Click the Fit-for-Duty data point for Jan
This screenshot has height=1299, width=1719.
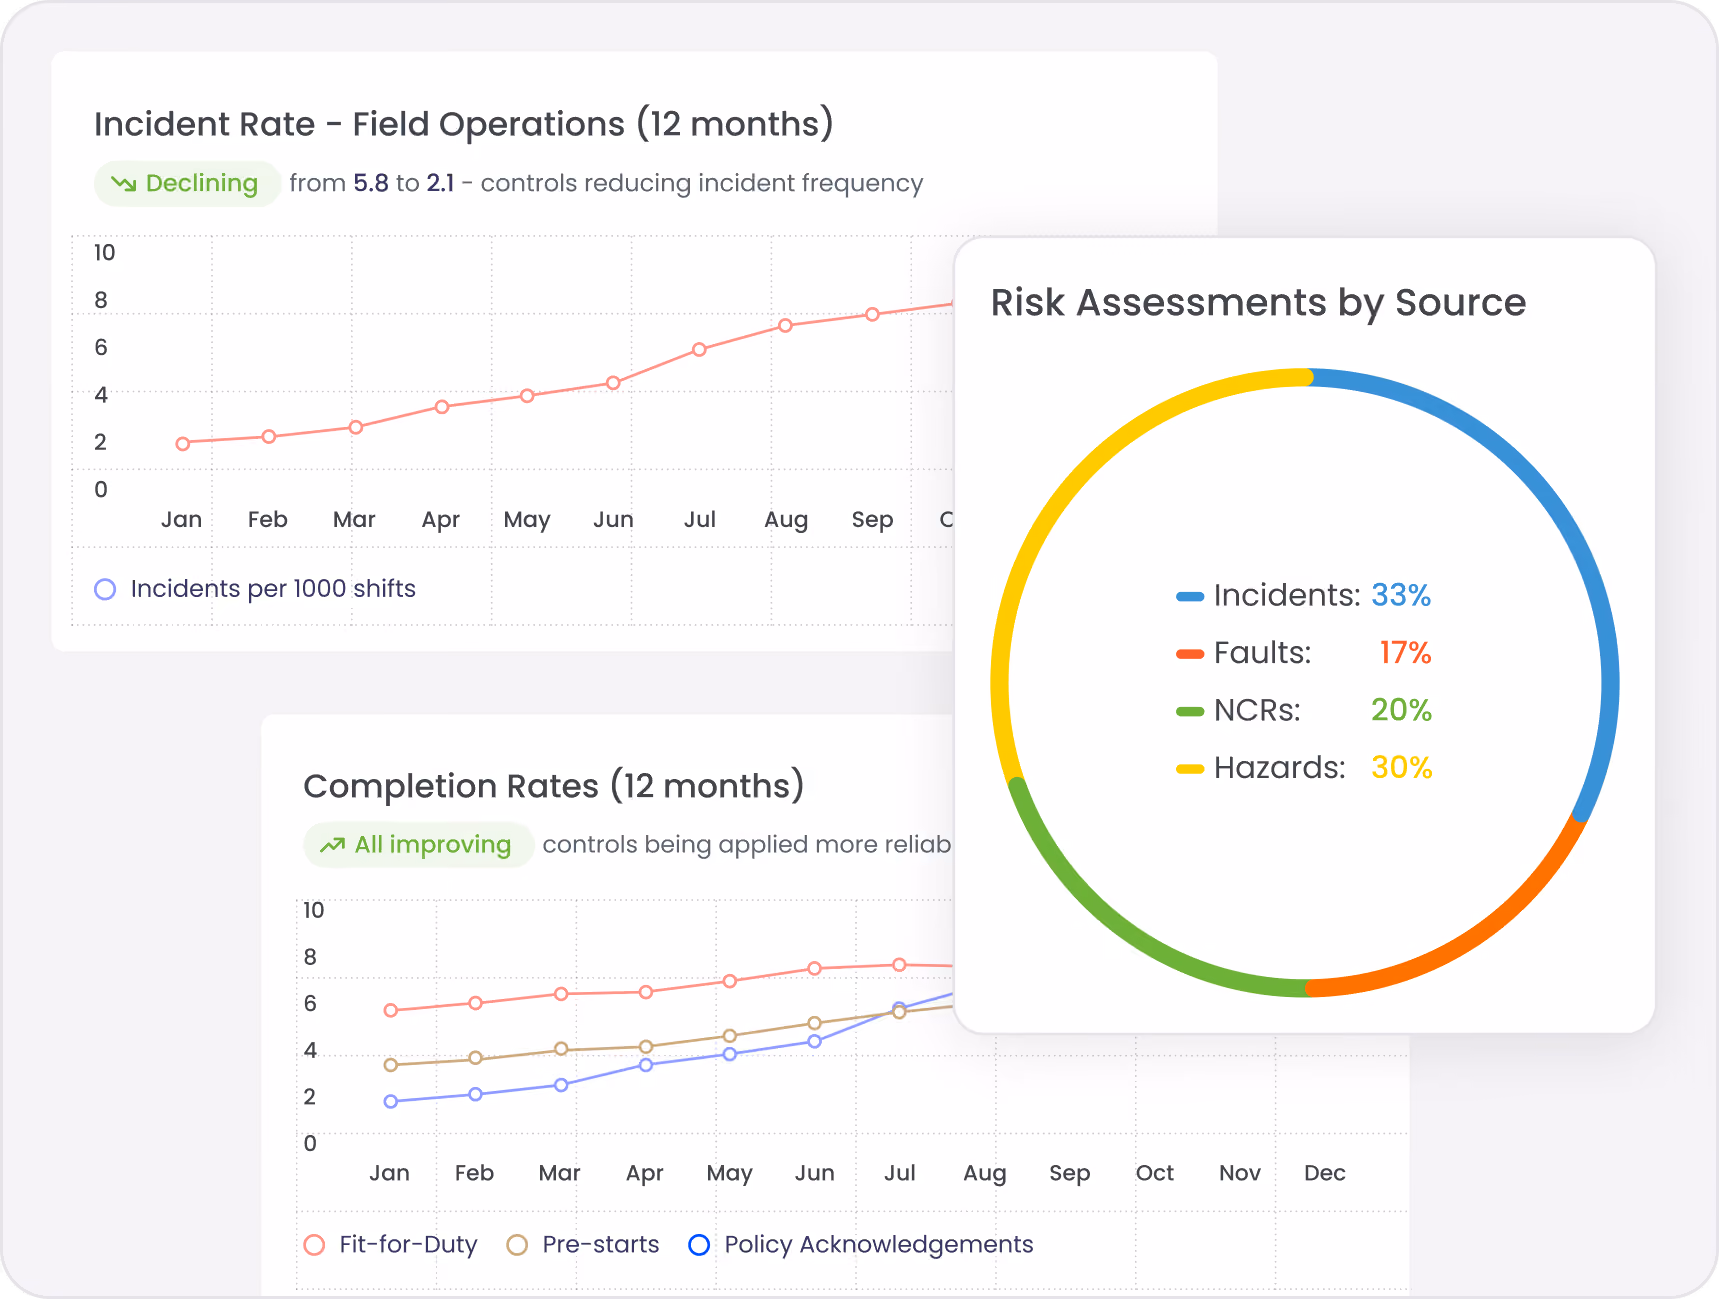[391, 1011]
